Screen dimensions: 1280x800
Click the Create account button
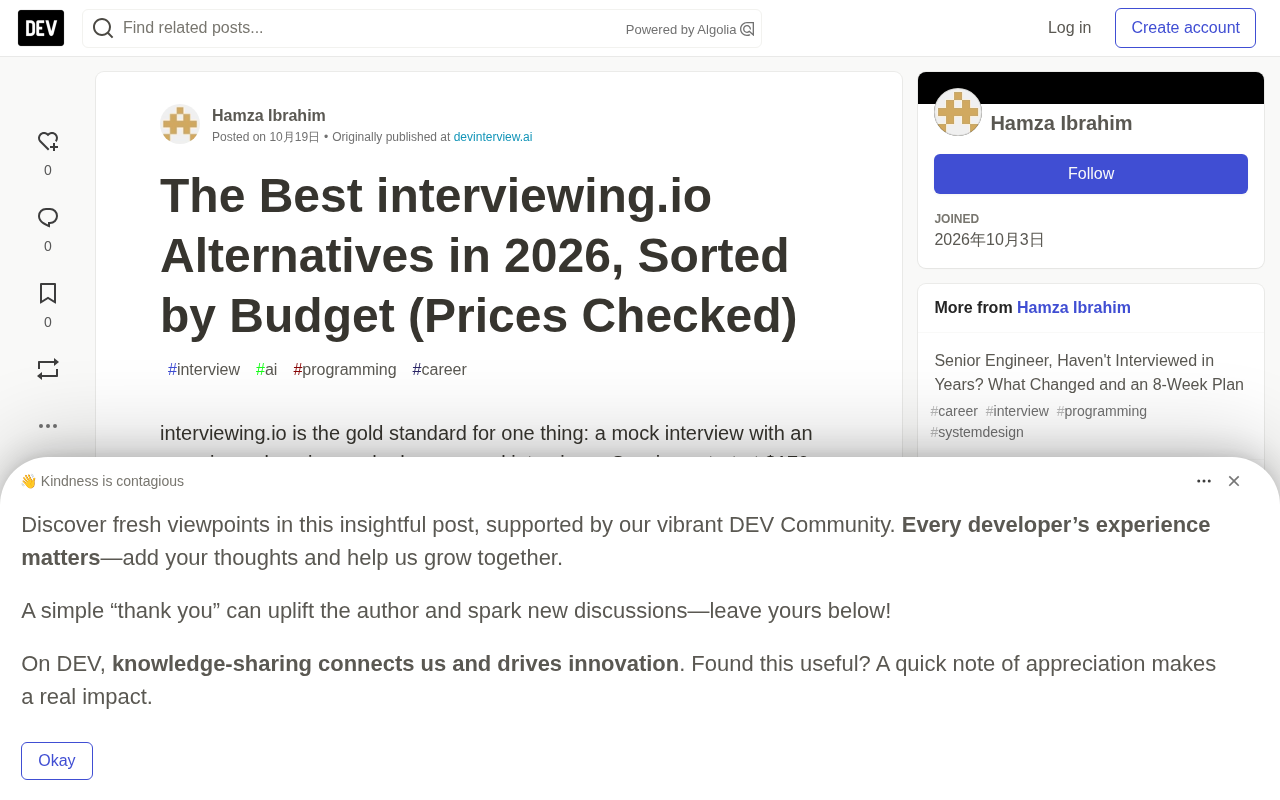[1185, 28]
